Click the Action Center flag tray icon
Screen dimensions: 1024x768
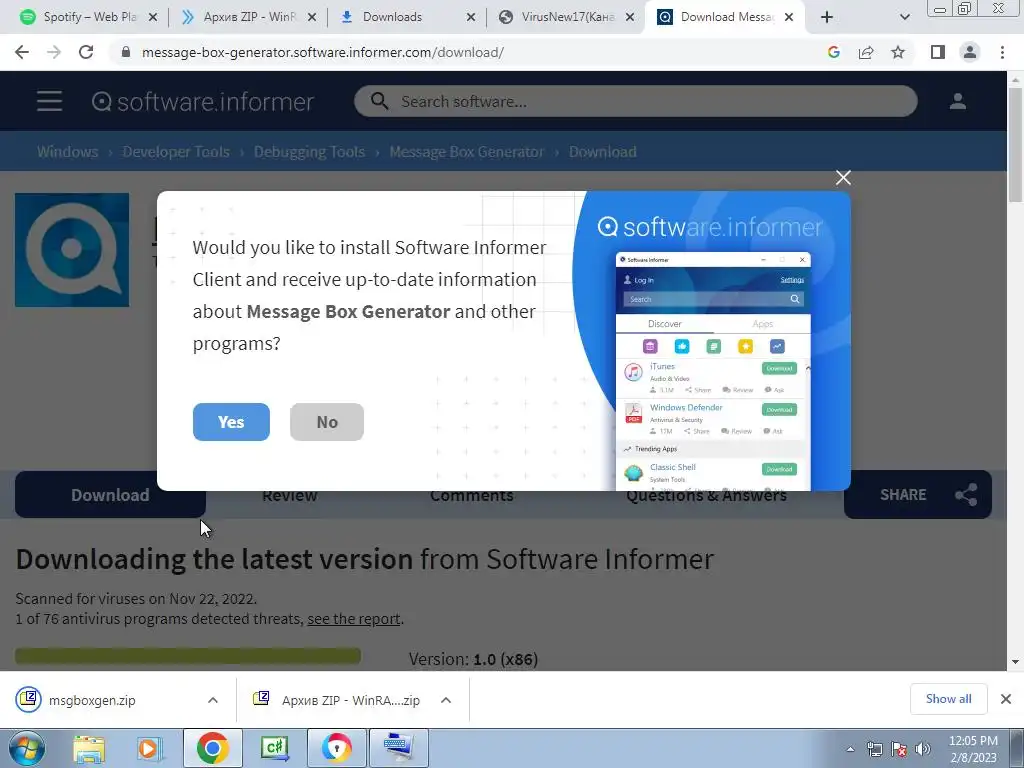pyautogui.click(x=899, y=749)
